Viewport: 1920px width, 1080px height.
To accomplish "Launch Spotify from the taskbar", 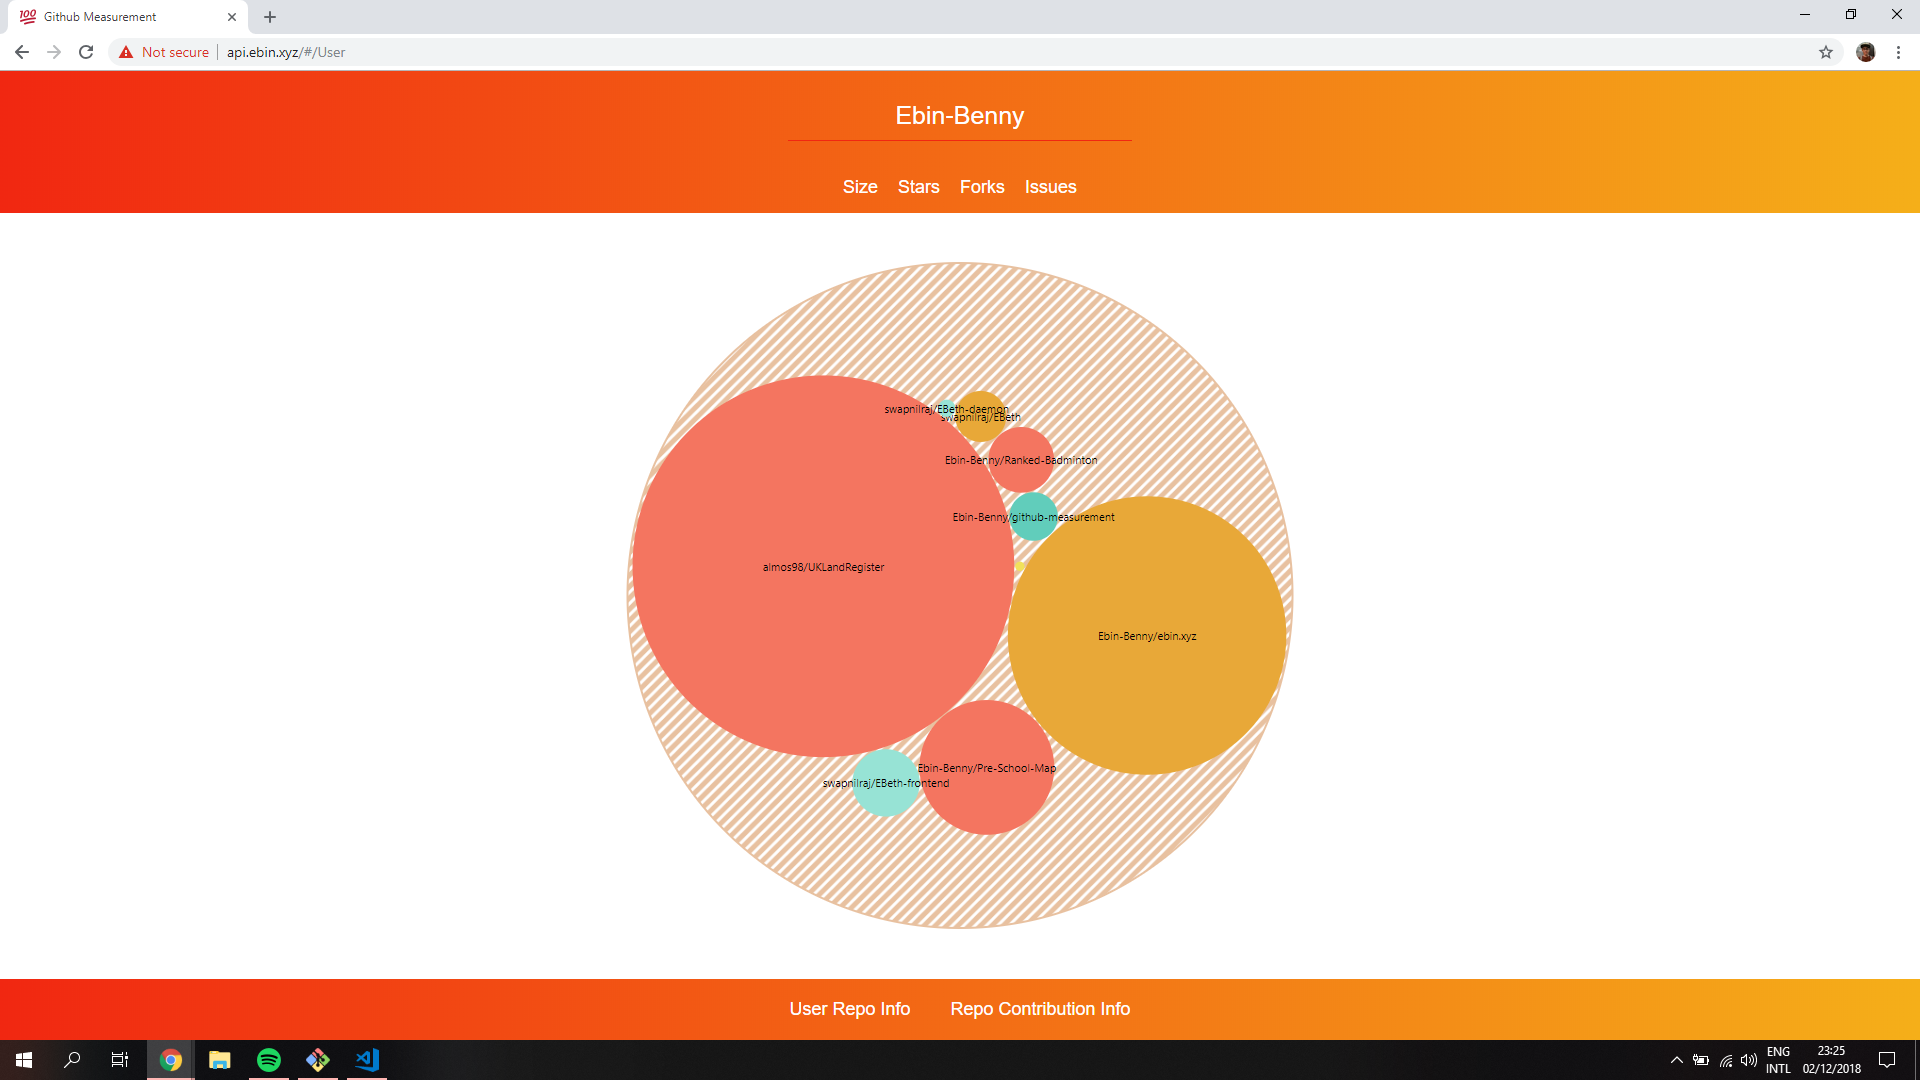I will pos(269,1060).
